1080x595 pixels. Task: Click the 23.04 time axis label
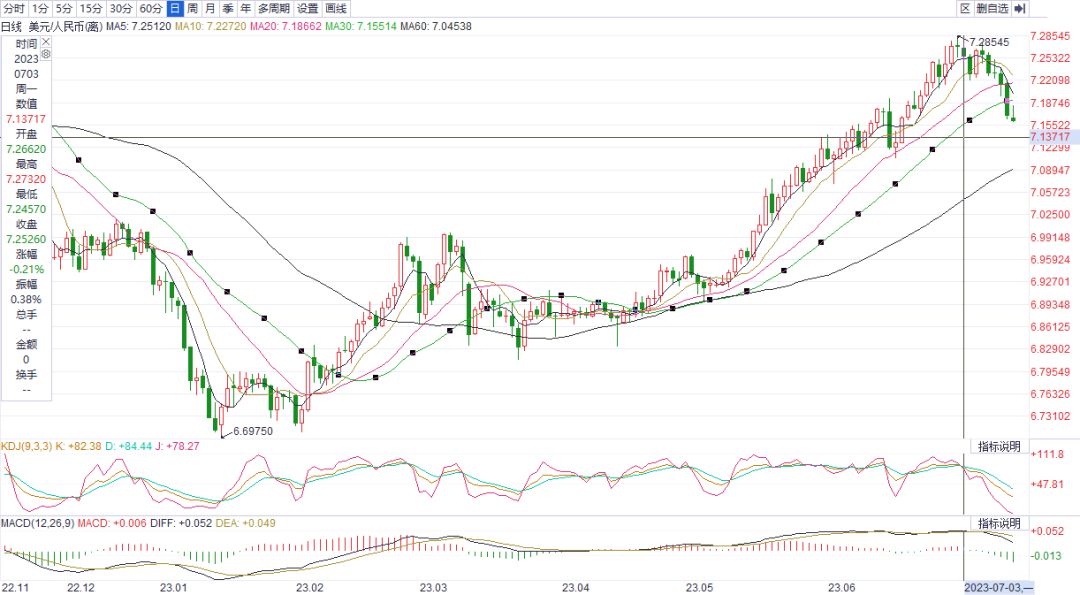(575, 587)
